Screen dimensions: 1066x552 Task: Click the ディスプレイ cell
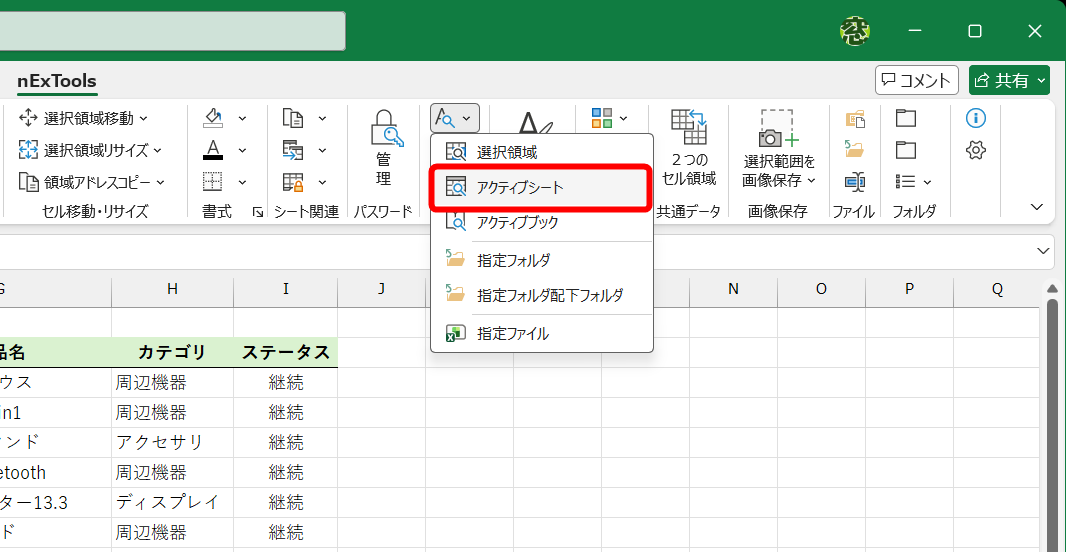173,502
